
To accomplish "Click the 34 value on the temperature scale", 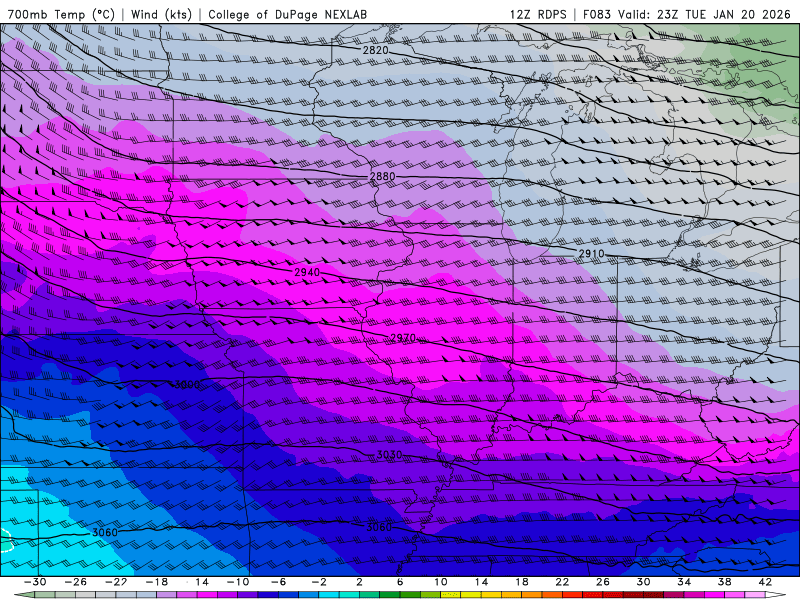I will tap(684, 582).
